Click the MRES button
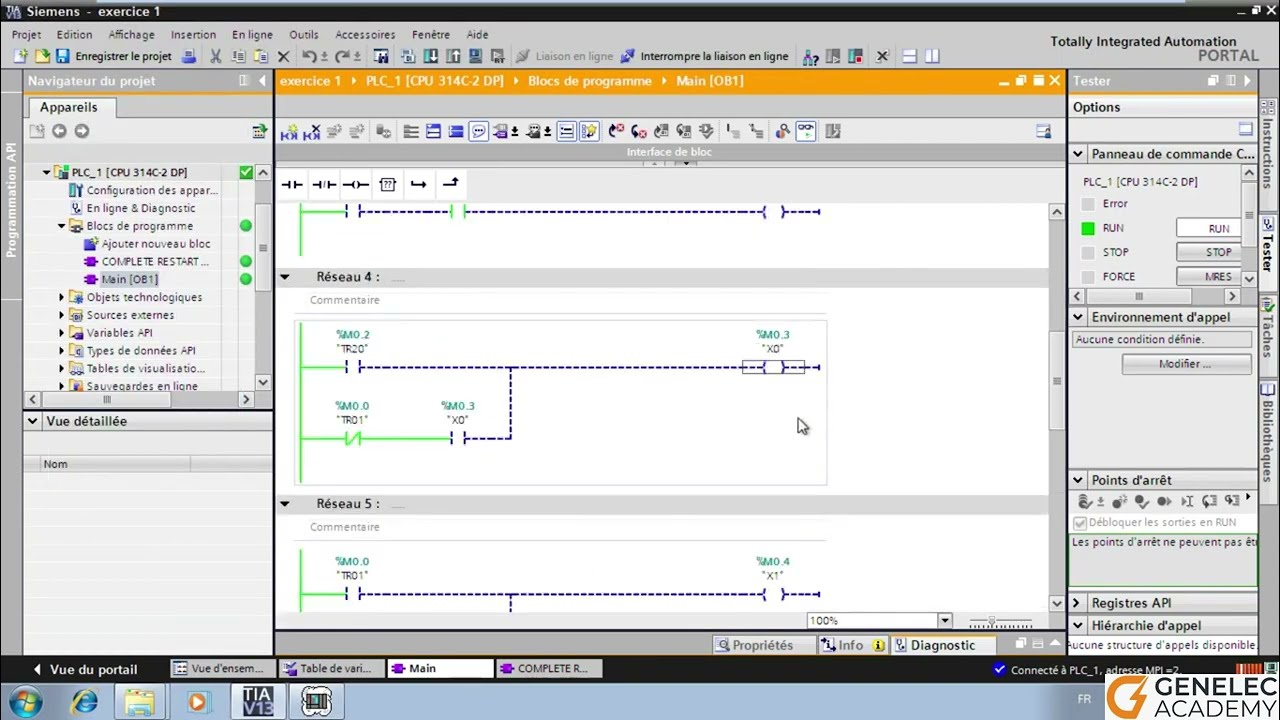Screen dimensions: 1280x720 [1210, 276]
